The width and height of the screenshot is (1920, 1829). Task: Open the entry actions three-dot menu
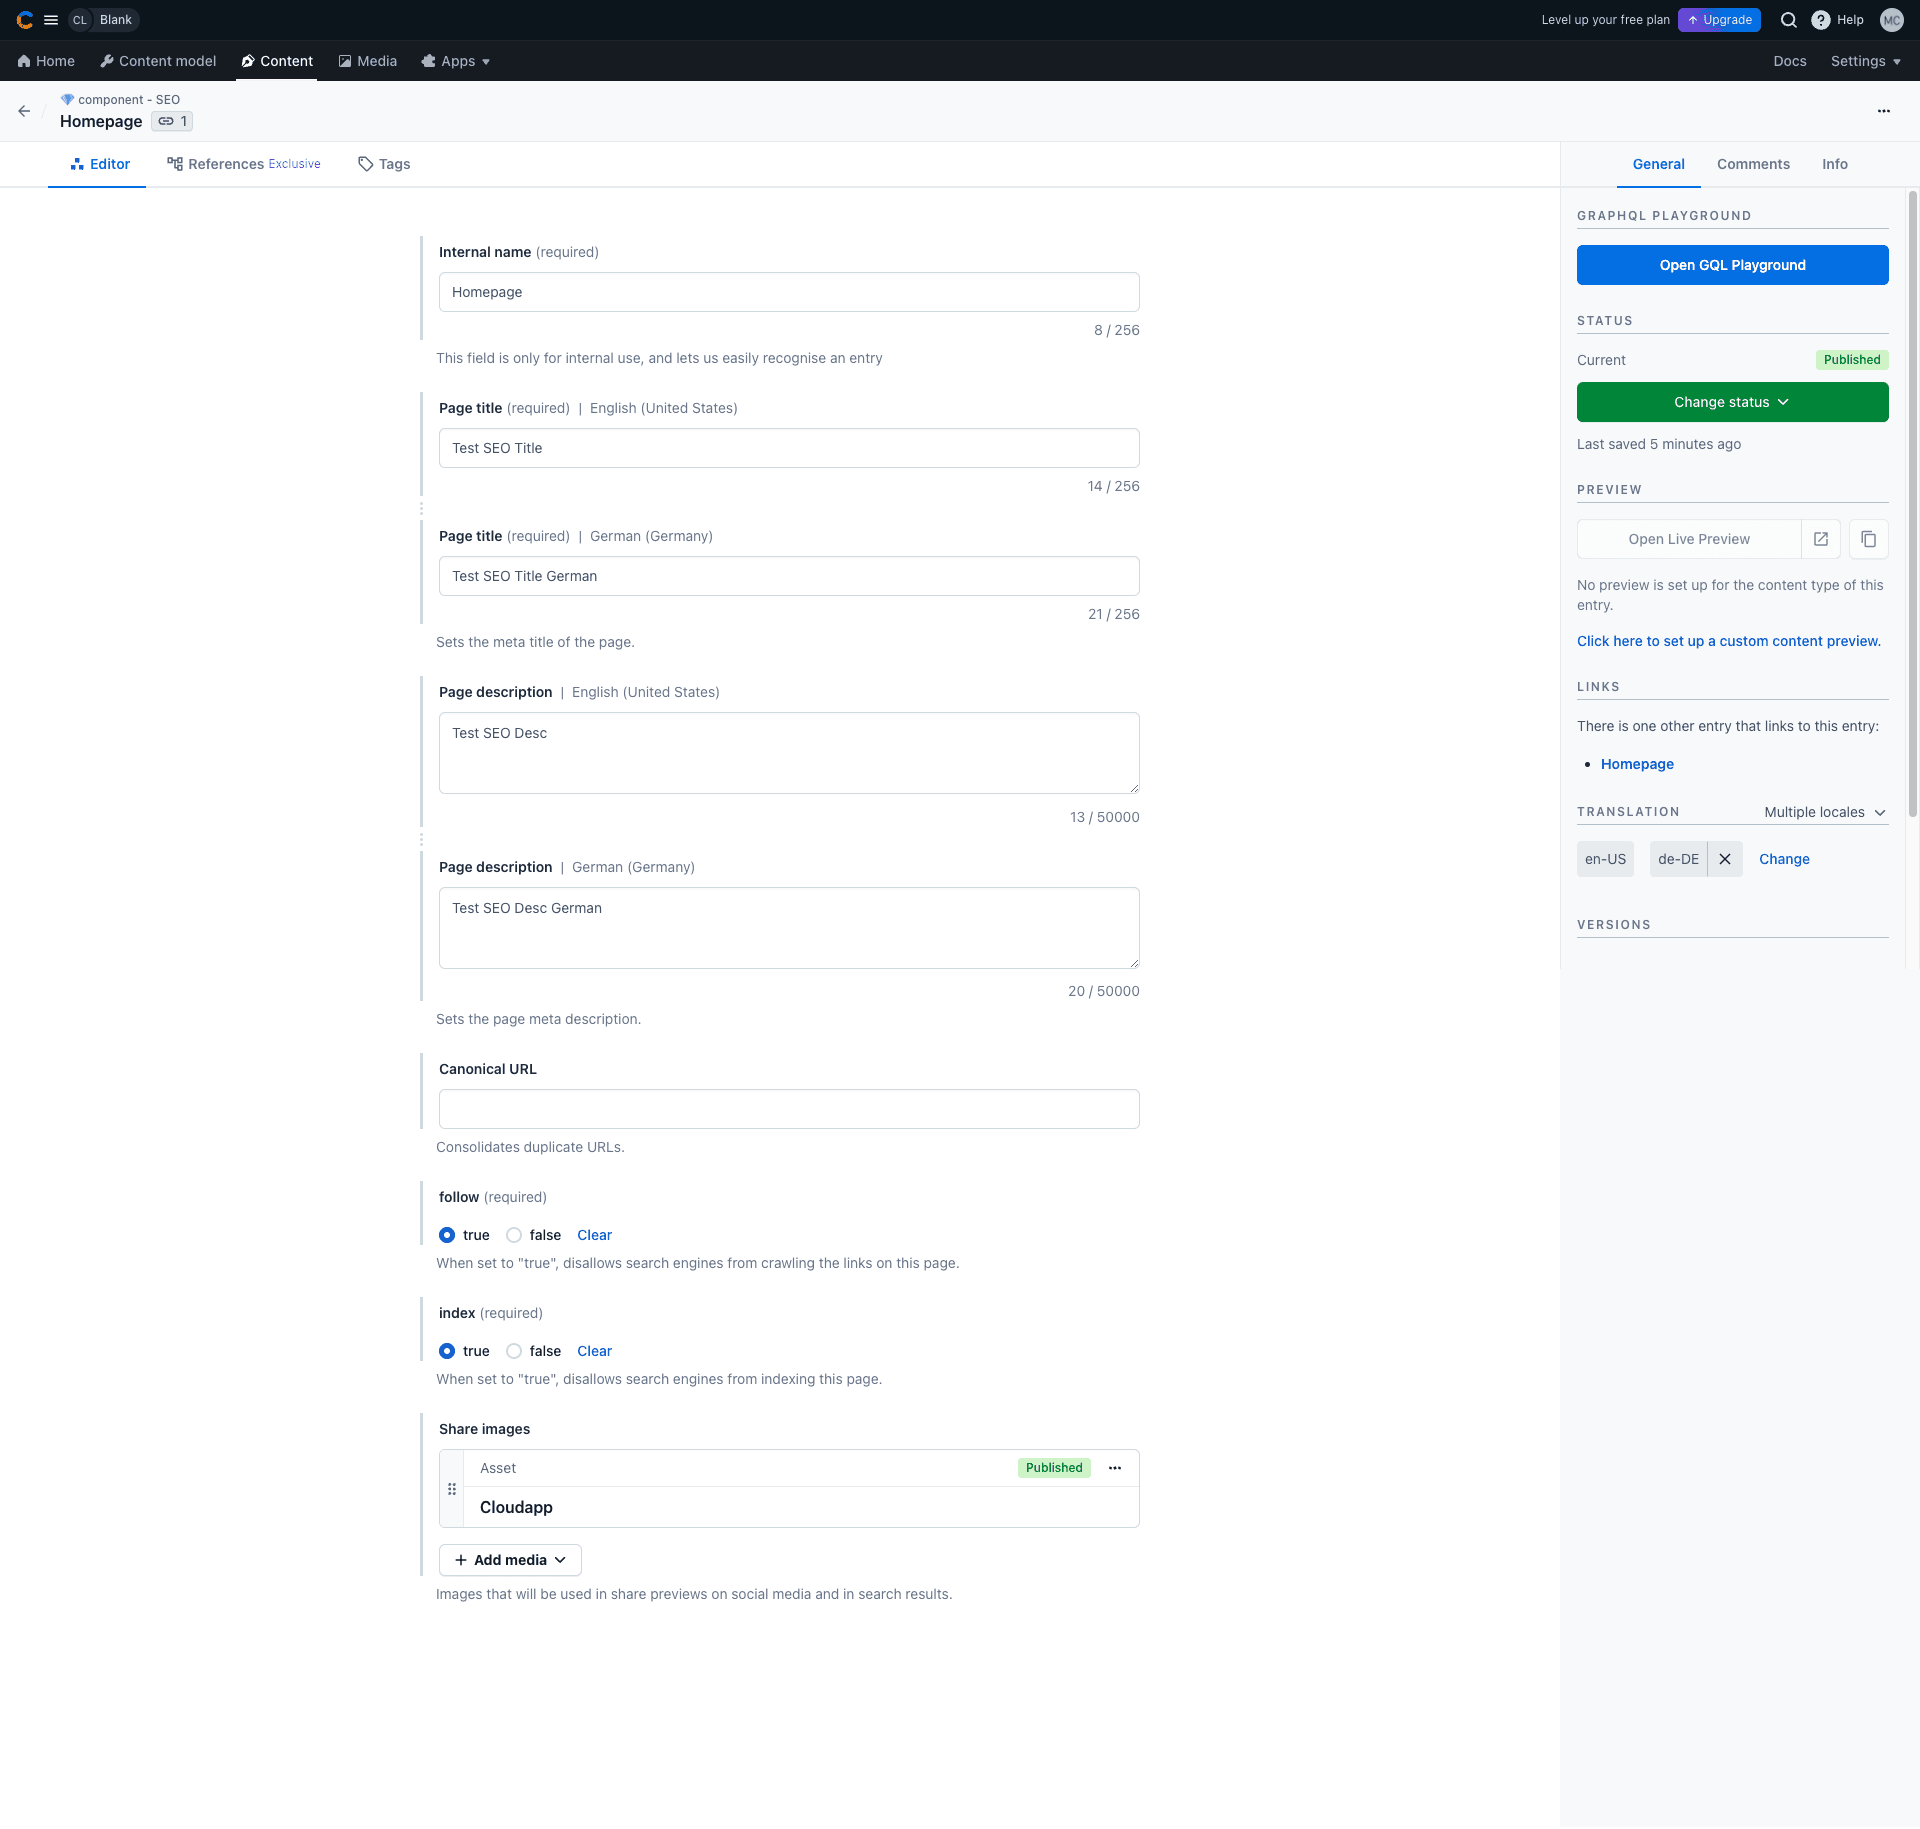pos(1883,111)
